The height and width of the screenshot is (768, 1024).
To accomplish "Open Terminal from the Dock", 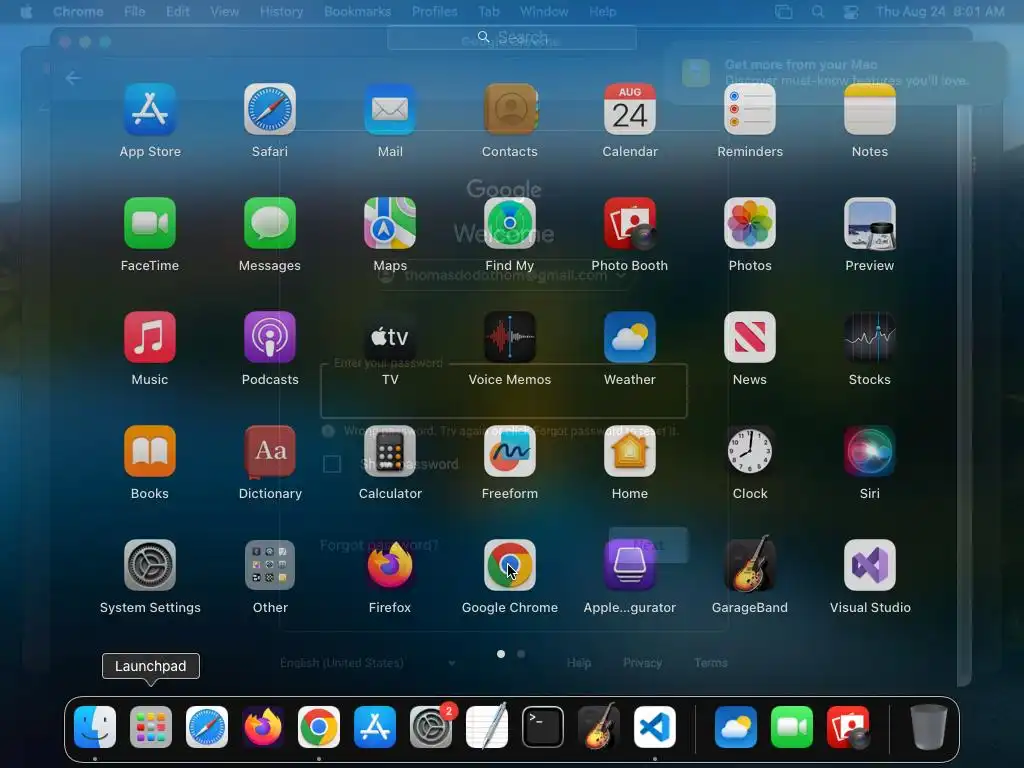I will (543, 727).
